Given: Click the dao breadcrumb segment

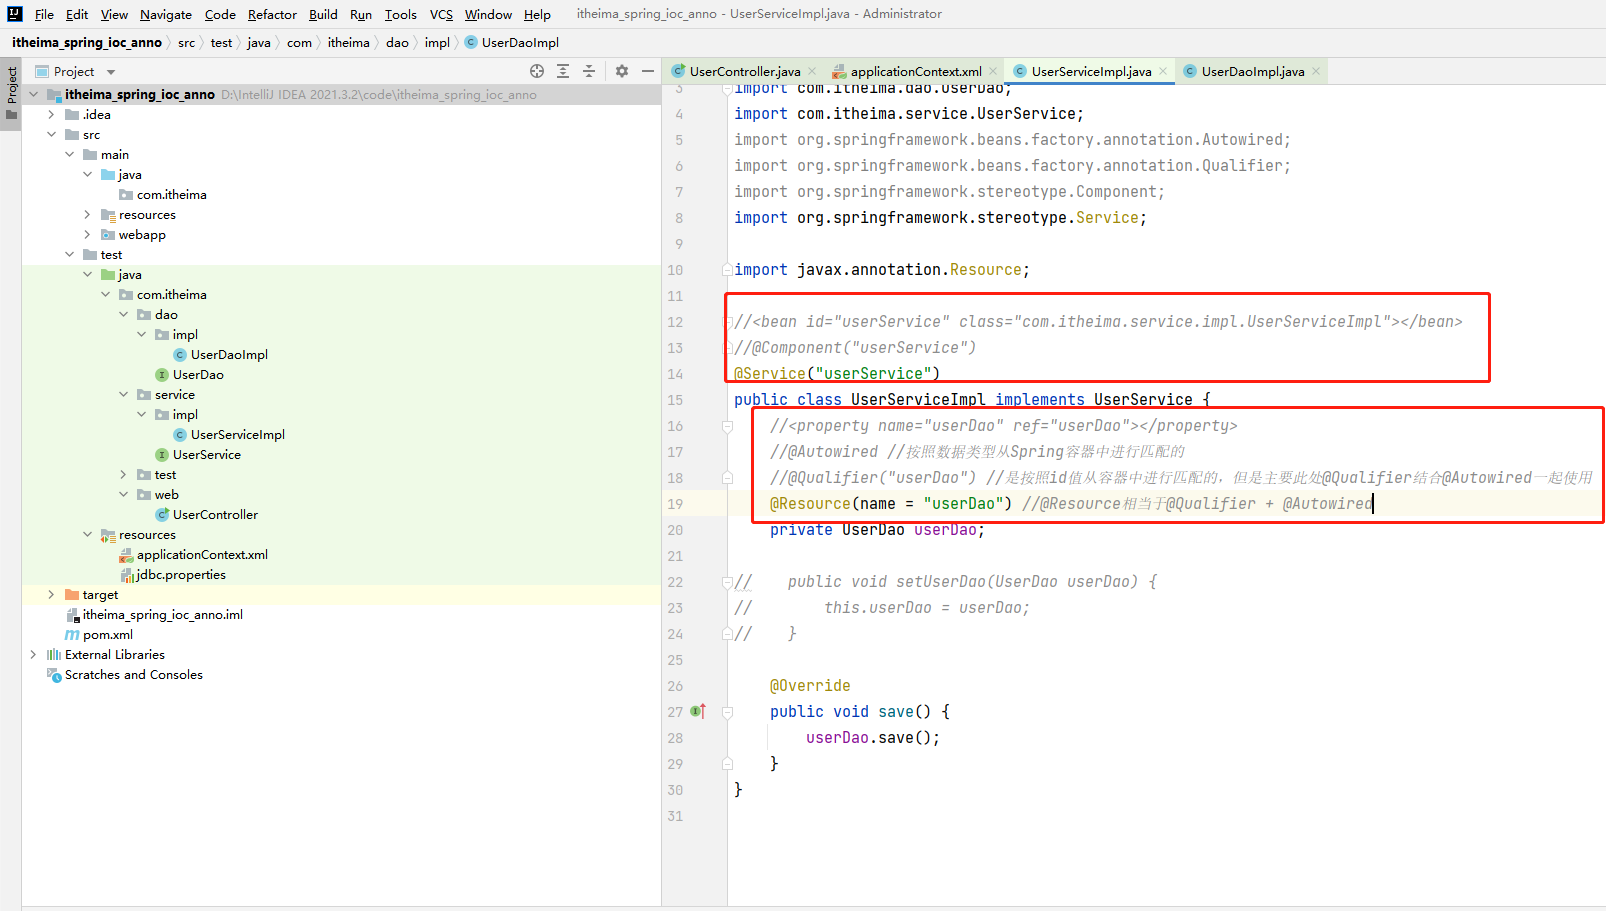Looking at the screenshot, I should point(397,42).
